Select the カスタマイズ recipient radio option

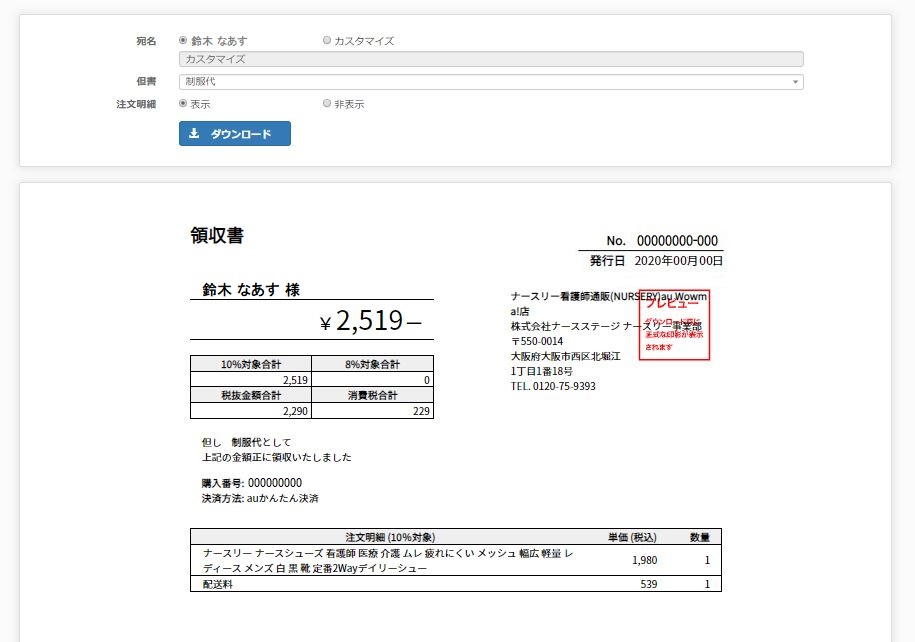(327, 41)
